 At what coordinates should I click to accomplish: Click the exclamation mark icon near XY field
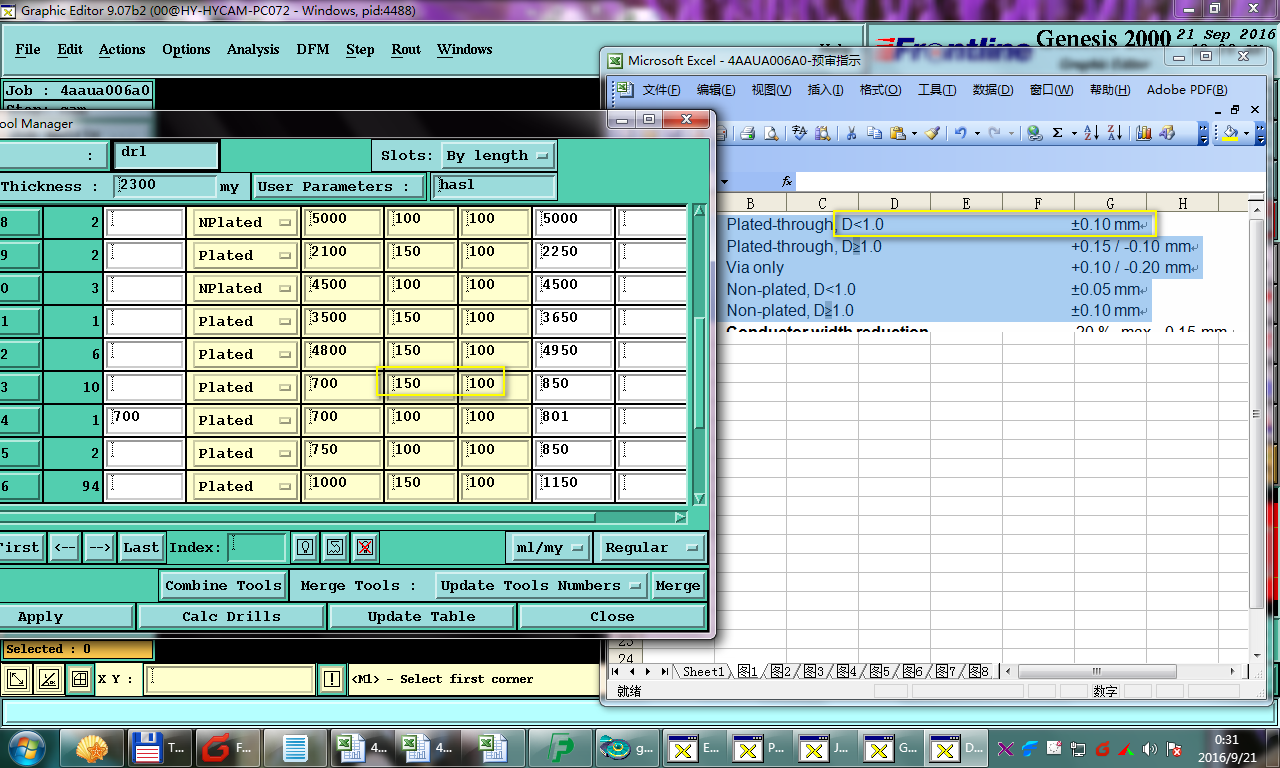tap(332, 680)
